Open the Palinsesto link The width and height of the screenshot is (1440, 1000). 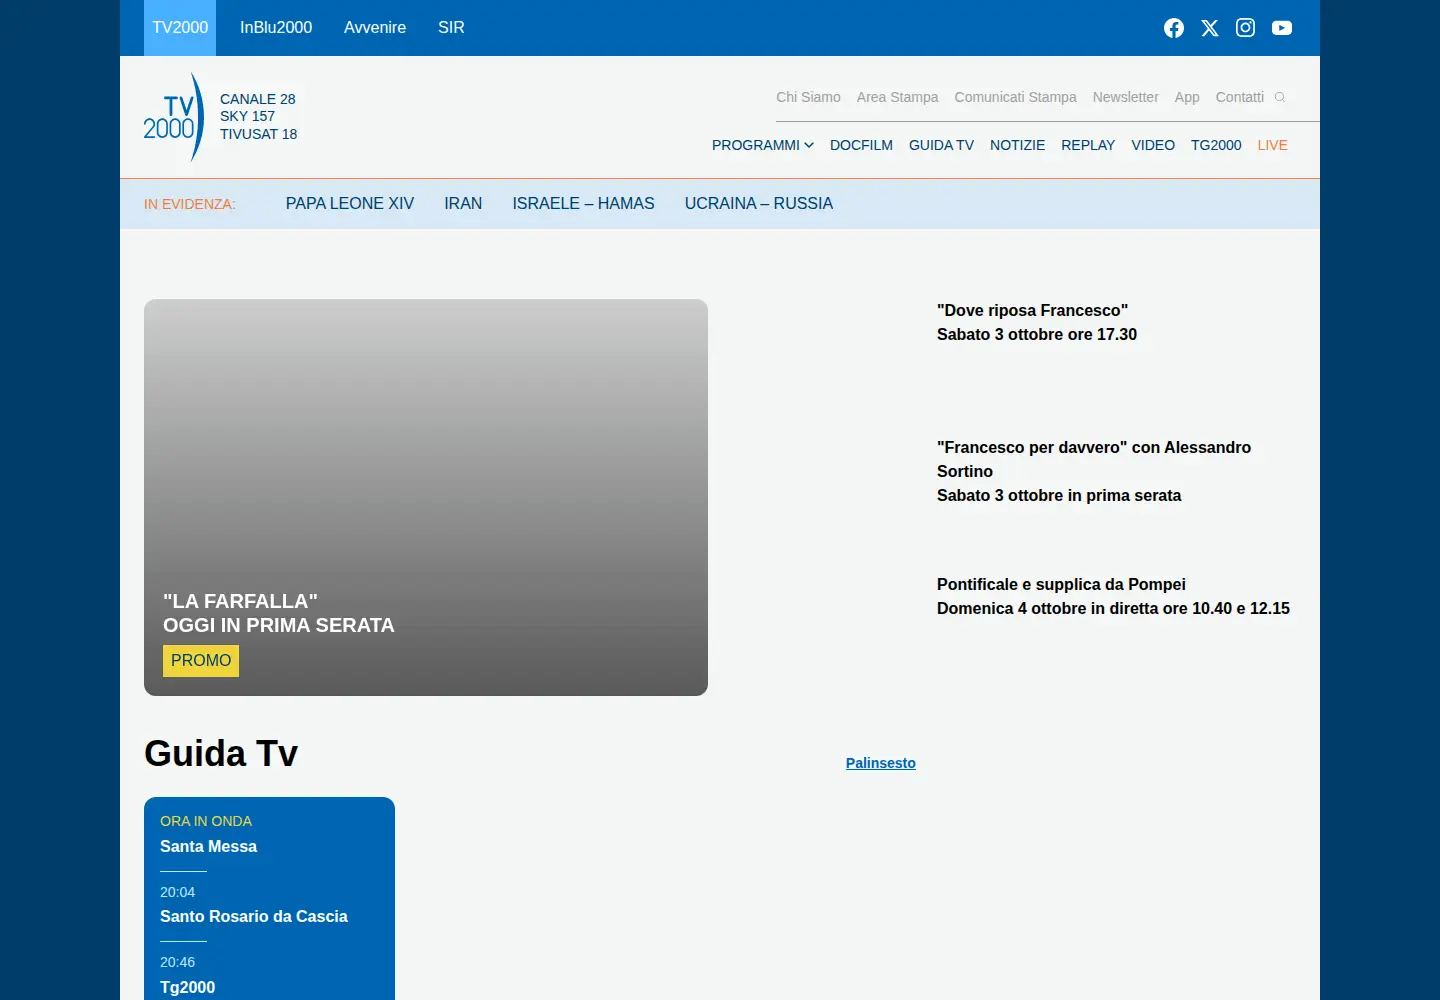click(x=881, y=763)
